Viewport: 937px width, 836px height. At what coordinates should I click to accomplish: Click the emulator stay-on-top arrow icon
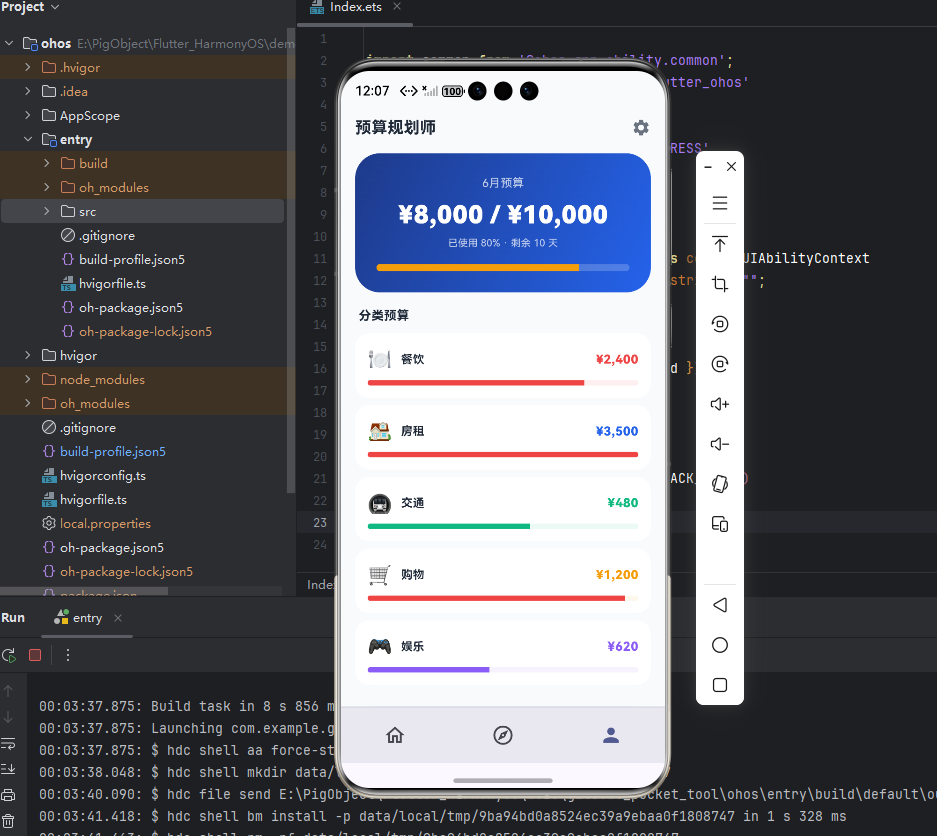tap(720, 243)
